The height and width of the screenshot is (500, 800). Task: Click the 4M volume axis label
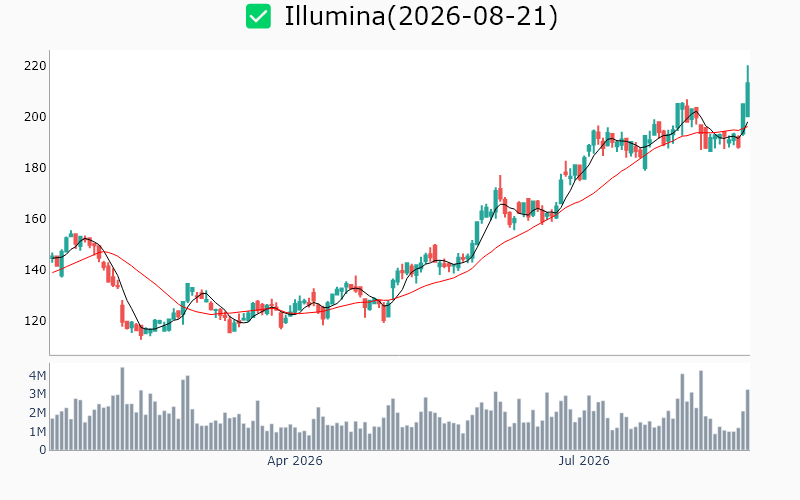point(37,376)
